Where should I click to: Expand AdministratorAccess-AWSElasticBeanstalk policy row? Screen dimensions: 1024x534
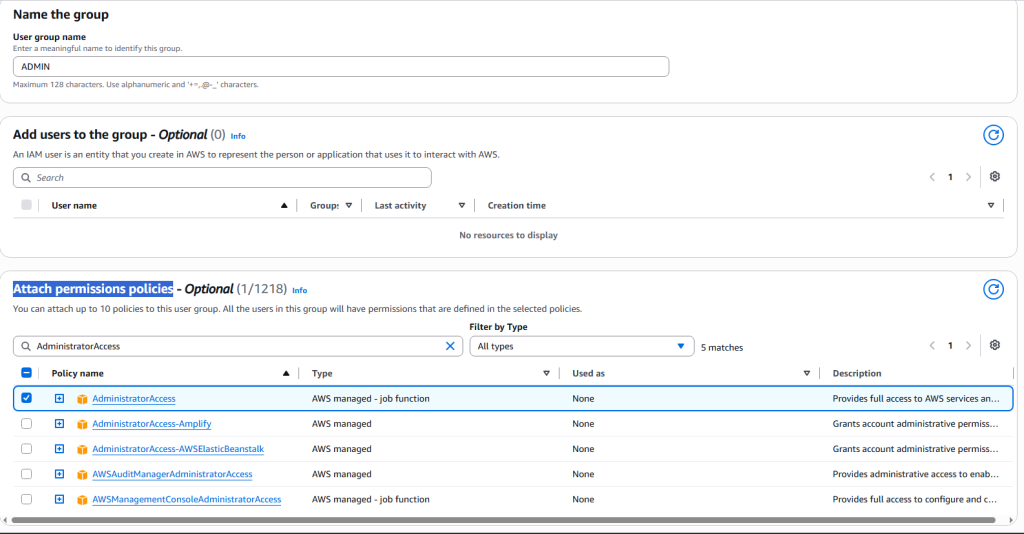pos(59,448)
